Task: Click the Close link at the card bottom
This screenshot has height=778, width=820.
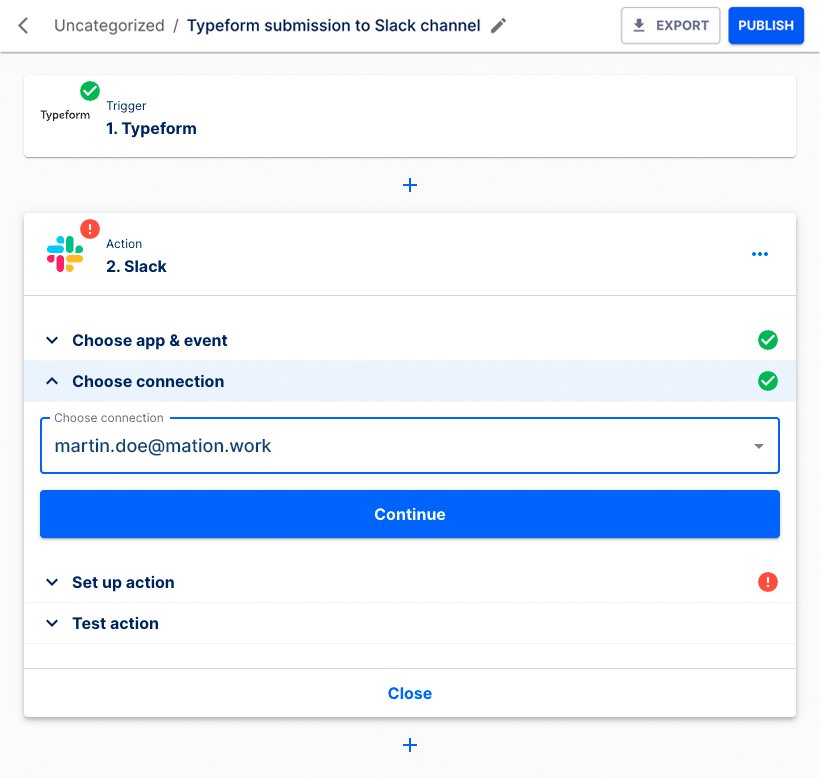Action: [410, 693]
